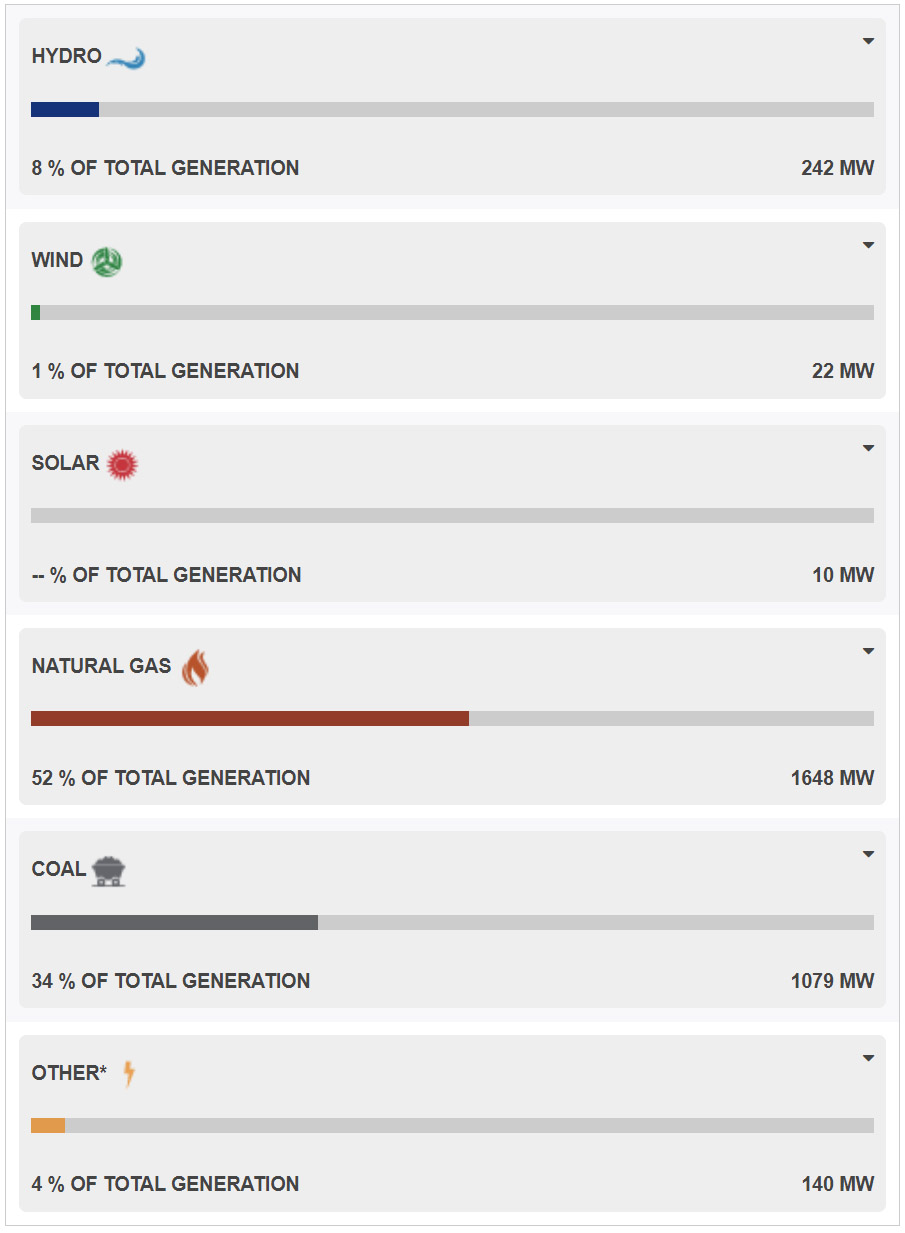
Task: Click the 1079 MW coal value
Action: coord(832,981)
